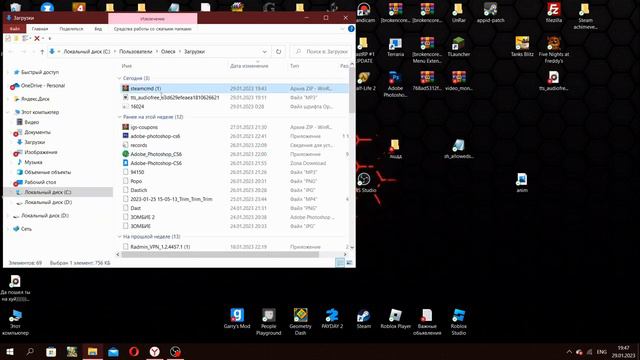Open the UnRar folder on the desktop
This screenshot has height=360, width=640.
(458, 12)
